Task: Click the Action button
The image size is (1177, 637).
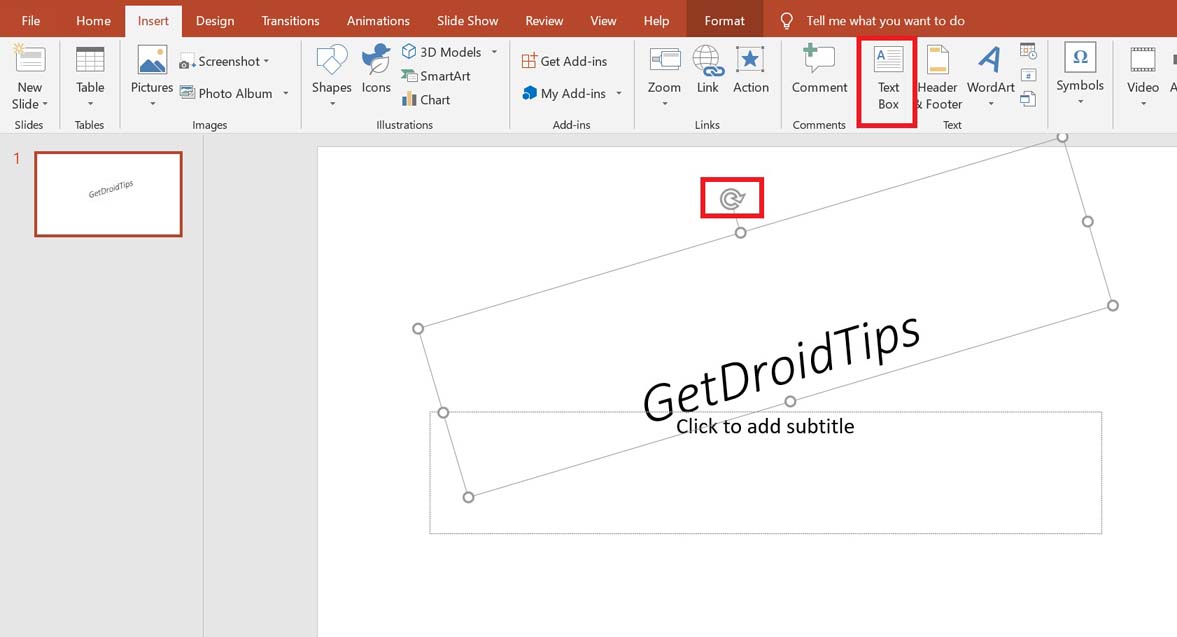Action: [751, 71]
